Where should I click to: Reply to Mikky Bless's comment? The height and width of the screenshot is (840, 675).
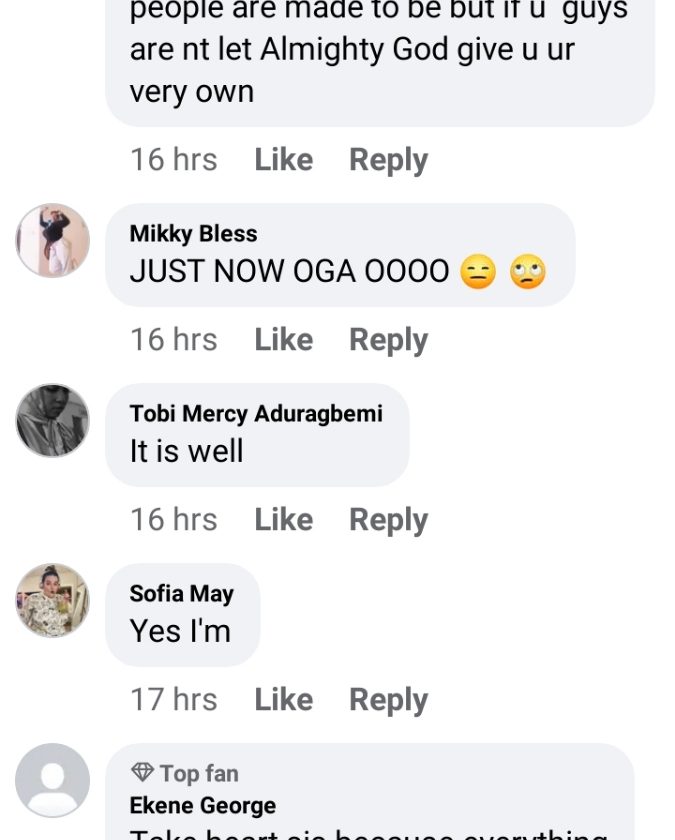click(388, 340)
